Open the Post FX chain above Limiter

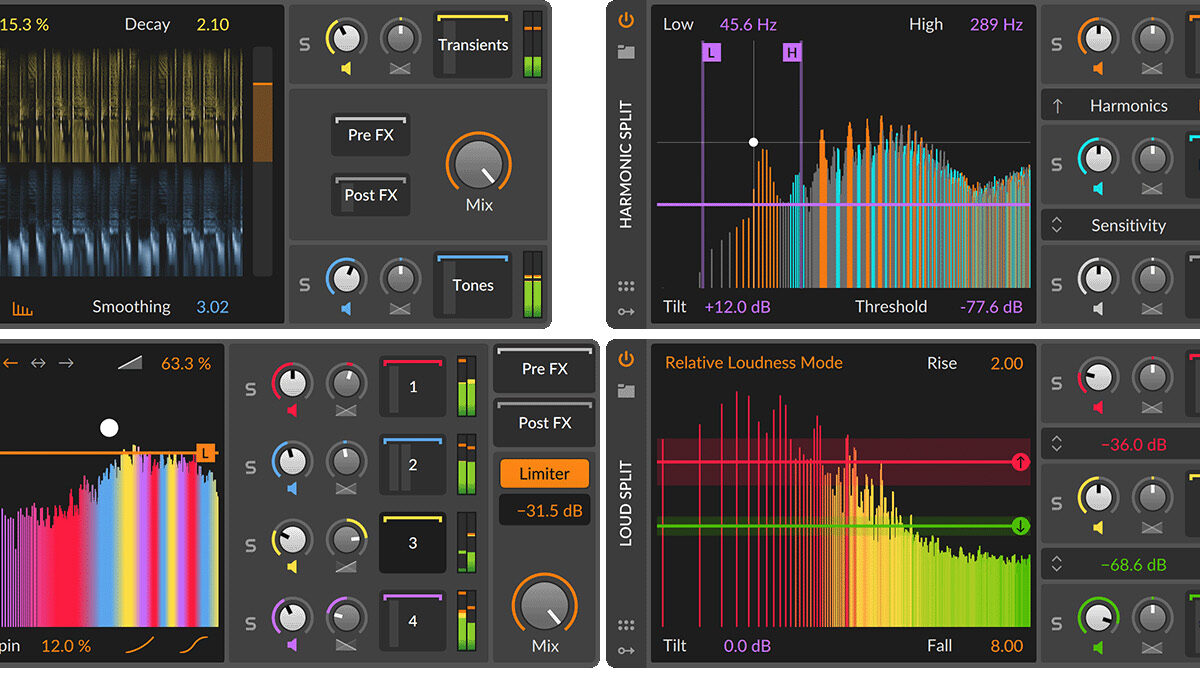(544, 423)
